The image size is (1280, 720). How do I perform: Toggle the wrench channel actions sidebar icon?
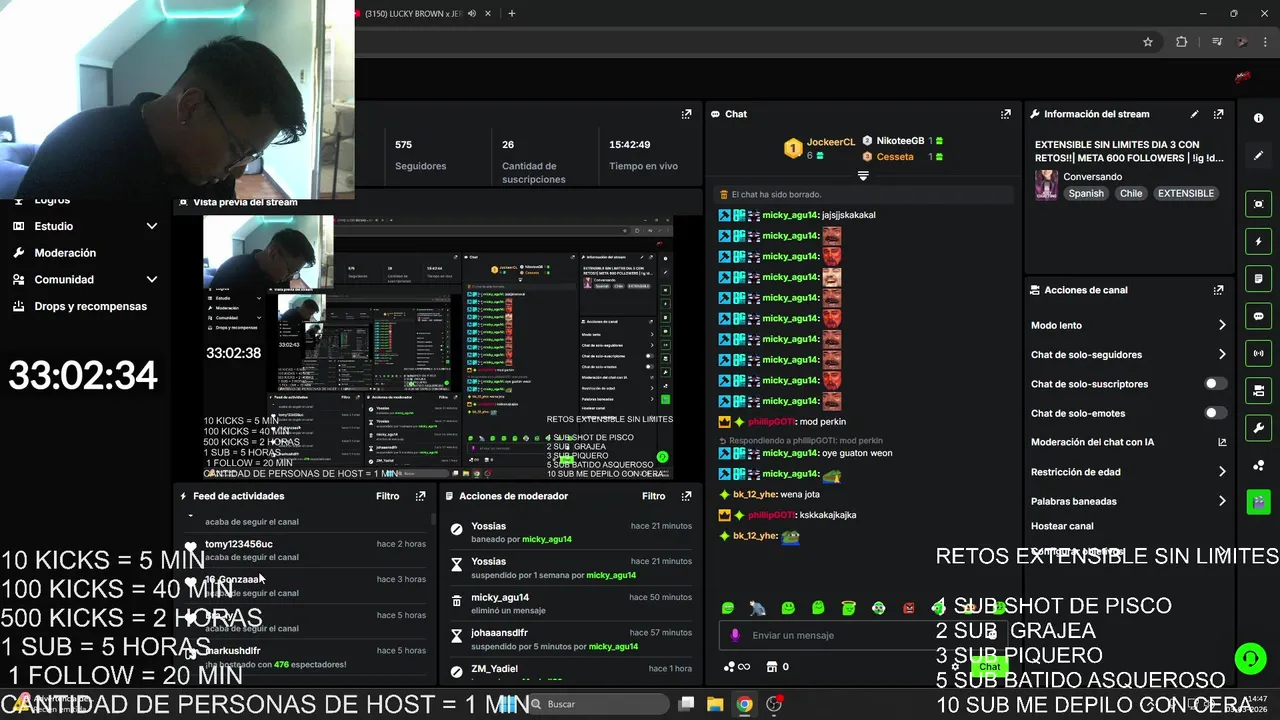click(1258, 428)
